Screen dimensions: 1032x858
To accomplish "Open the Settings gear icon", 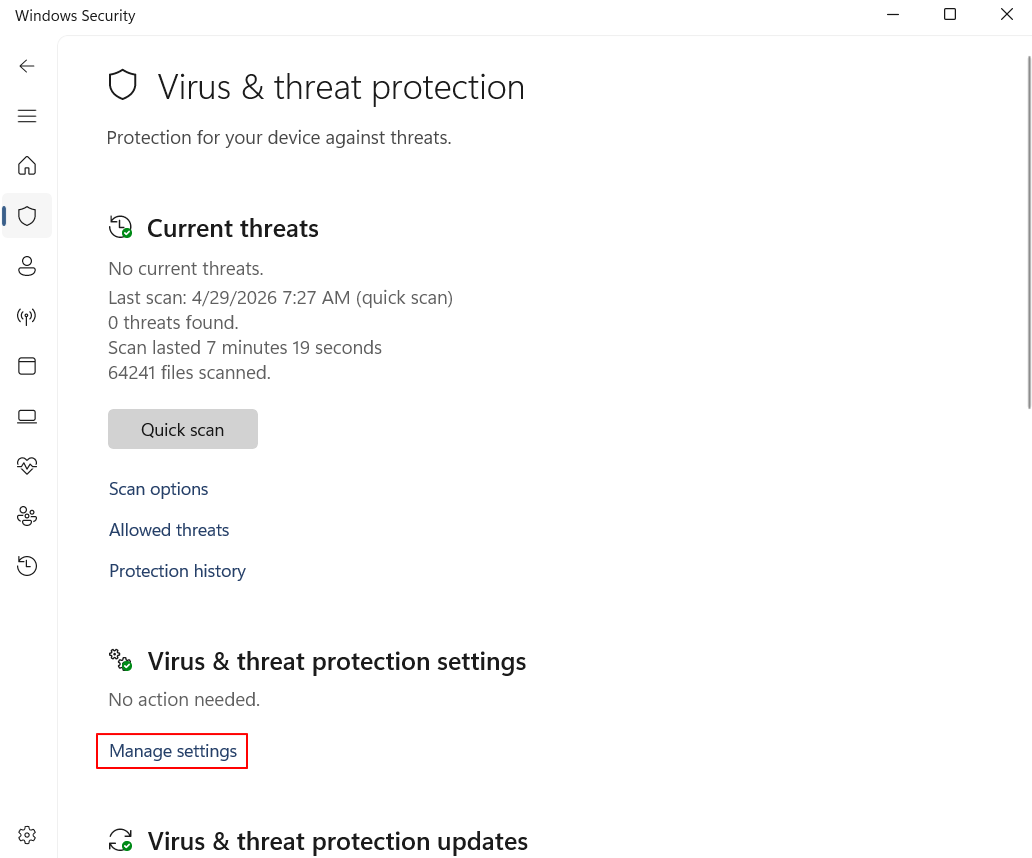I will tap(27, 835).
